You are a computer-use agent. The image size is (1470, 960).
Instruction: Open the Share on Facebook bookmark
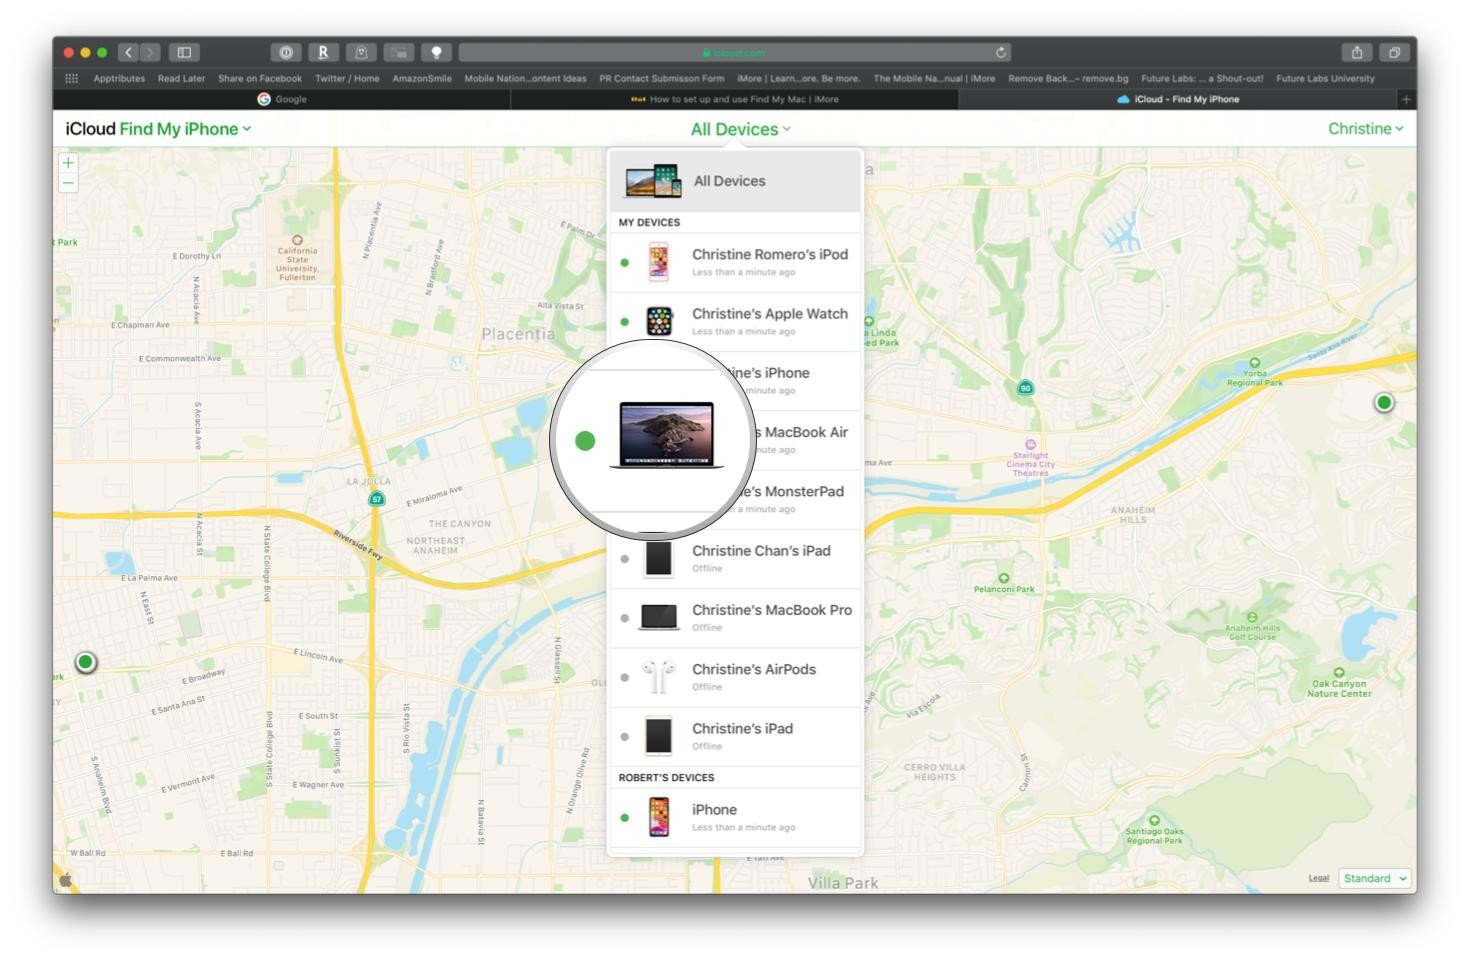[260, 78]
